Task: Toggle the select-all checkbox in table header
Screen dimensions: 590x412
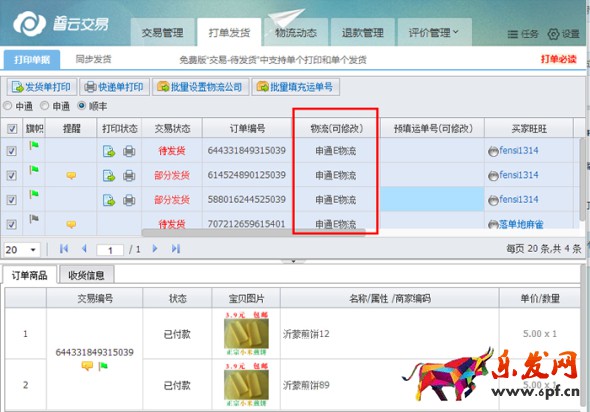Action: coord(12,129)
